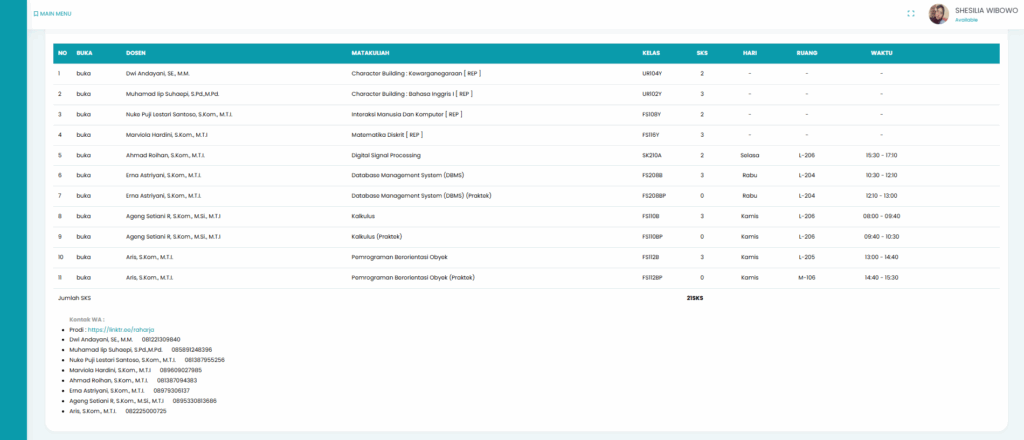
Task: Open the SHESILIA WIBOWO user name menu
Action: coord(987,9)
